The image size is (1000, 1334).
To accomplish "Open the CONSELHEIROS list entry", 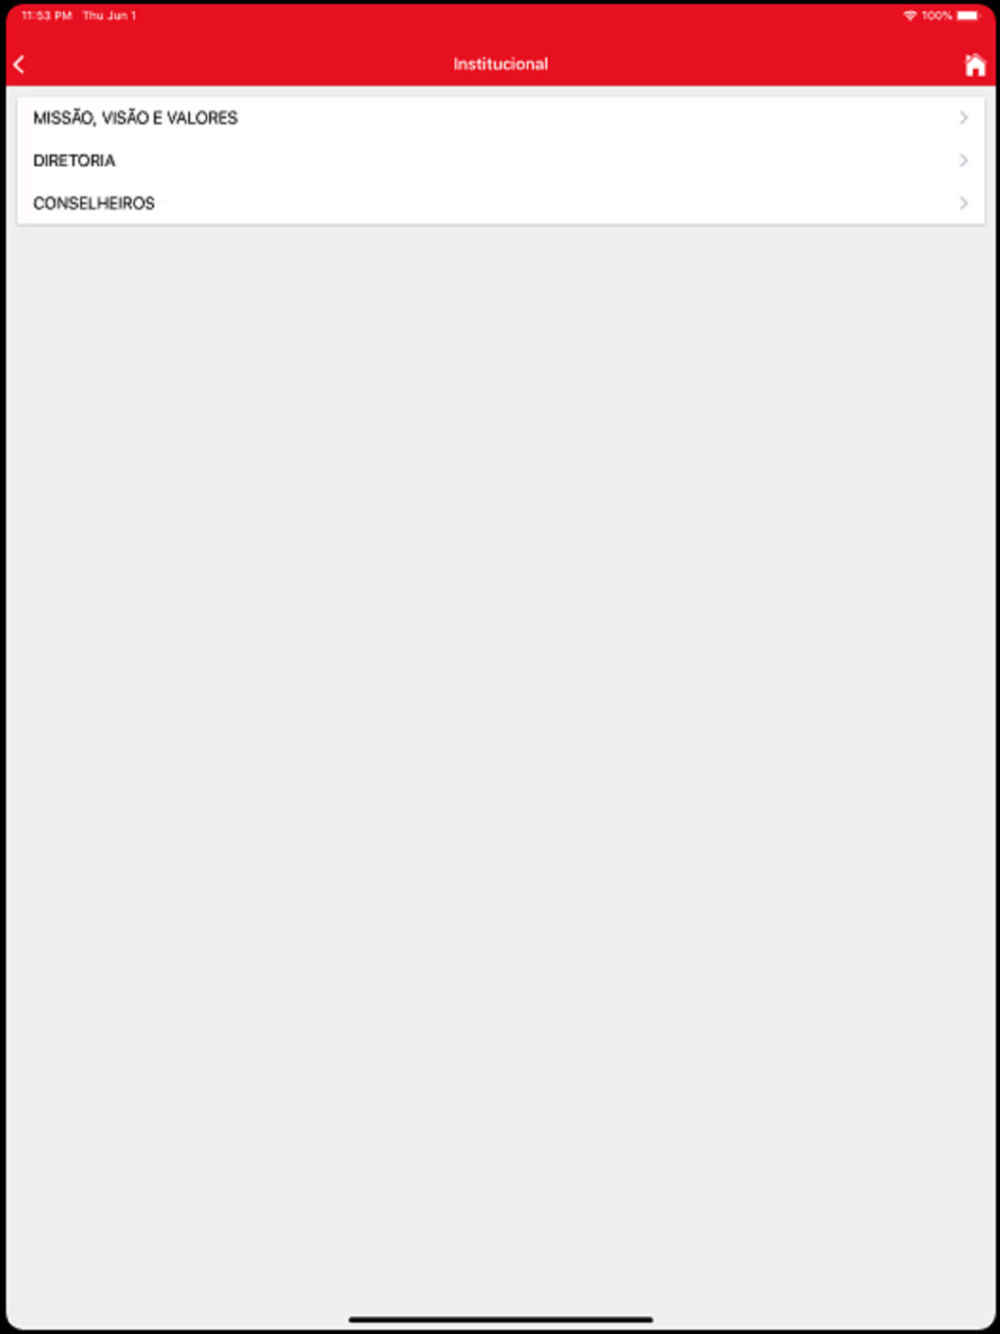I will [x=501, y=203].
